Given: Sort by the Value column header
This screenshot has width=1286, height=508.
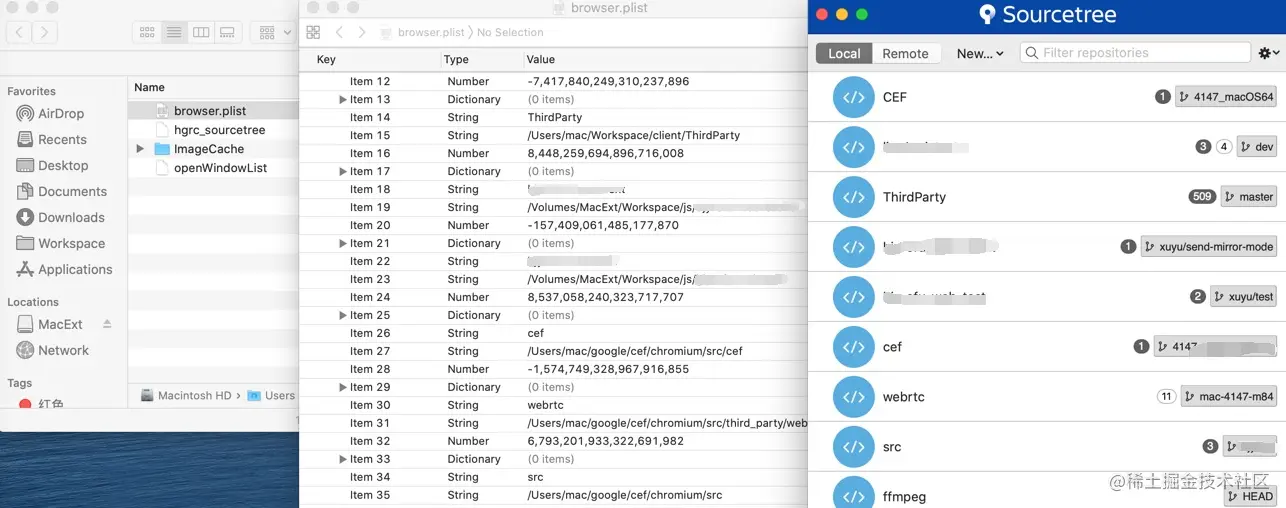Looking at the screenshot, I should pos(541,60).
